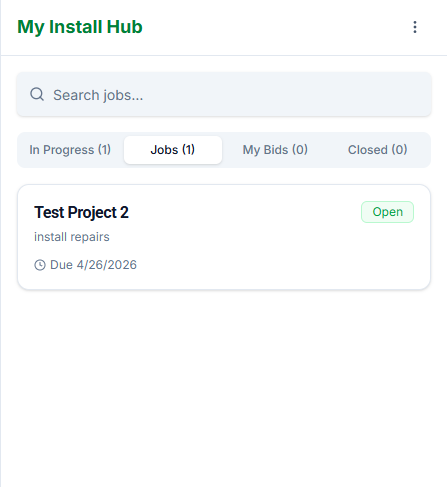Open the Test Project 2 job title
447x487 pixels.
81,212
